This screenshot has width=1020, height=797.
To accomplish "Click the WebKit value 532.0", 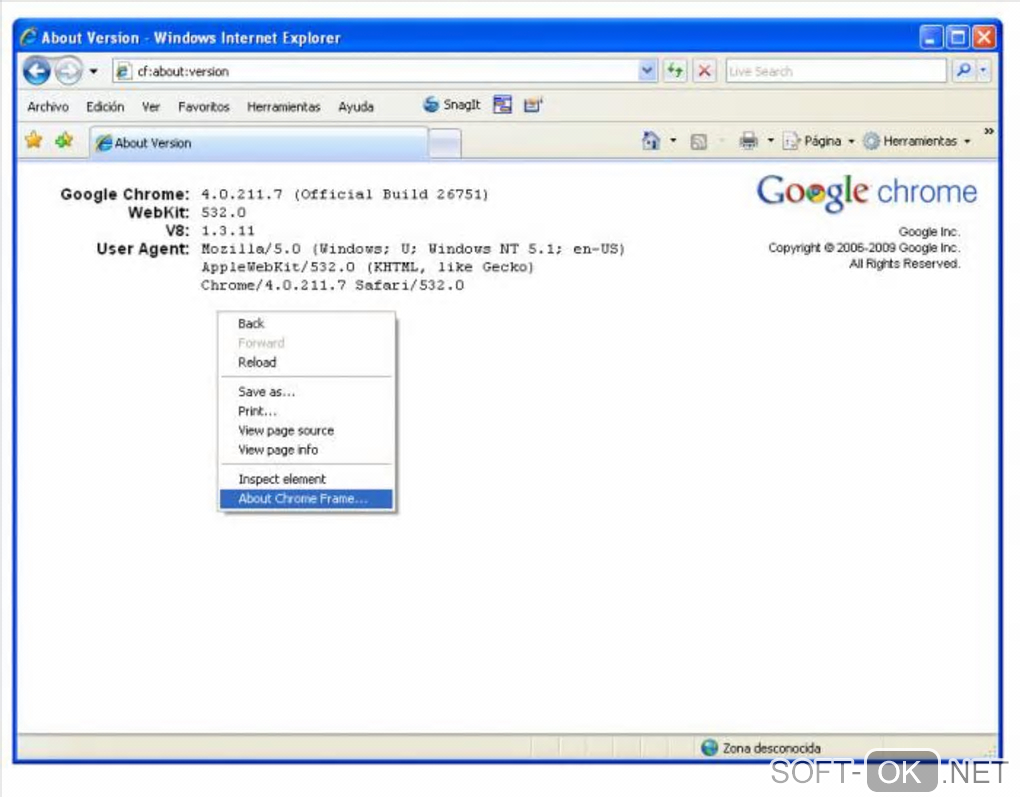I will [x=223, y=212].
